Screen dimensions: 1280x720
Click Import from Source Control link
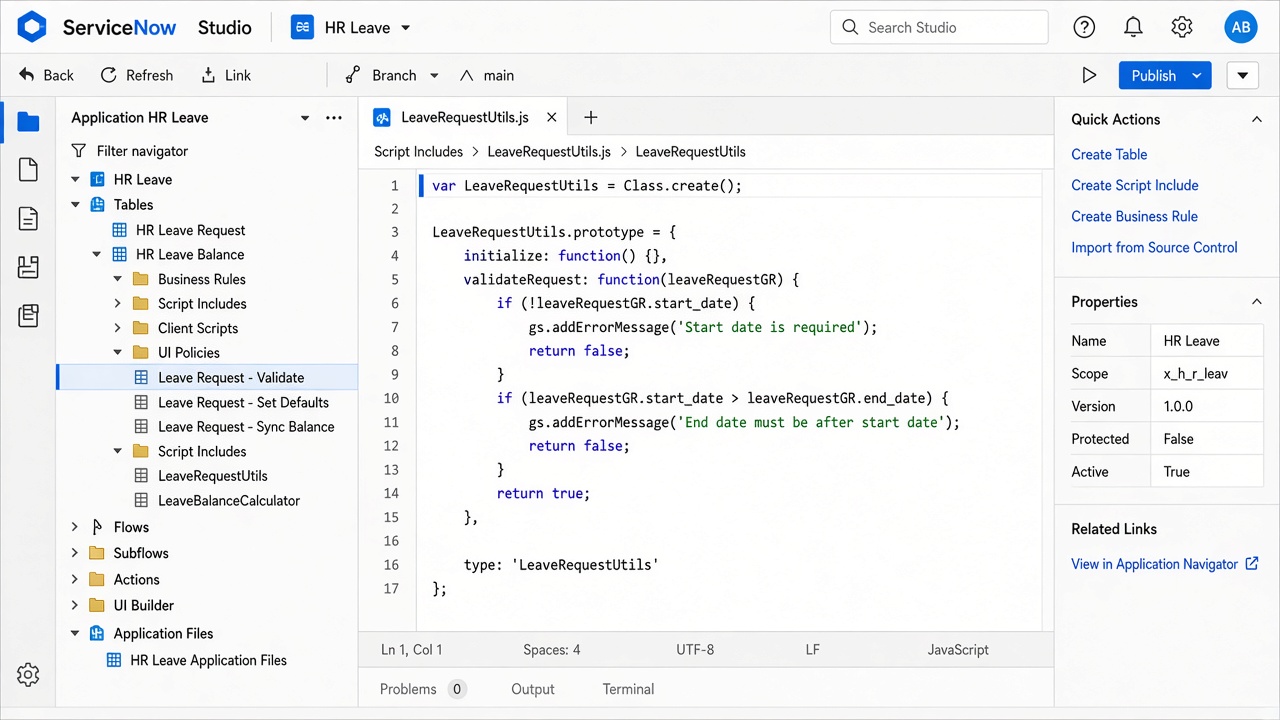(x=1154, y=247)
